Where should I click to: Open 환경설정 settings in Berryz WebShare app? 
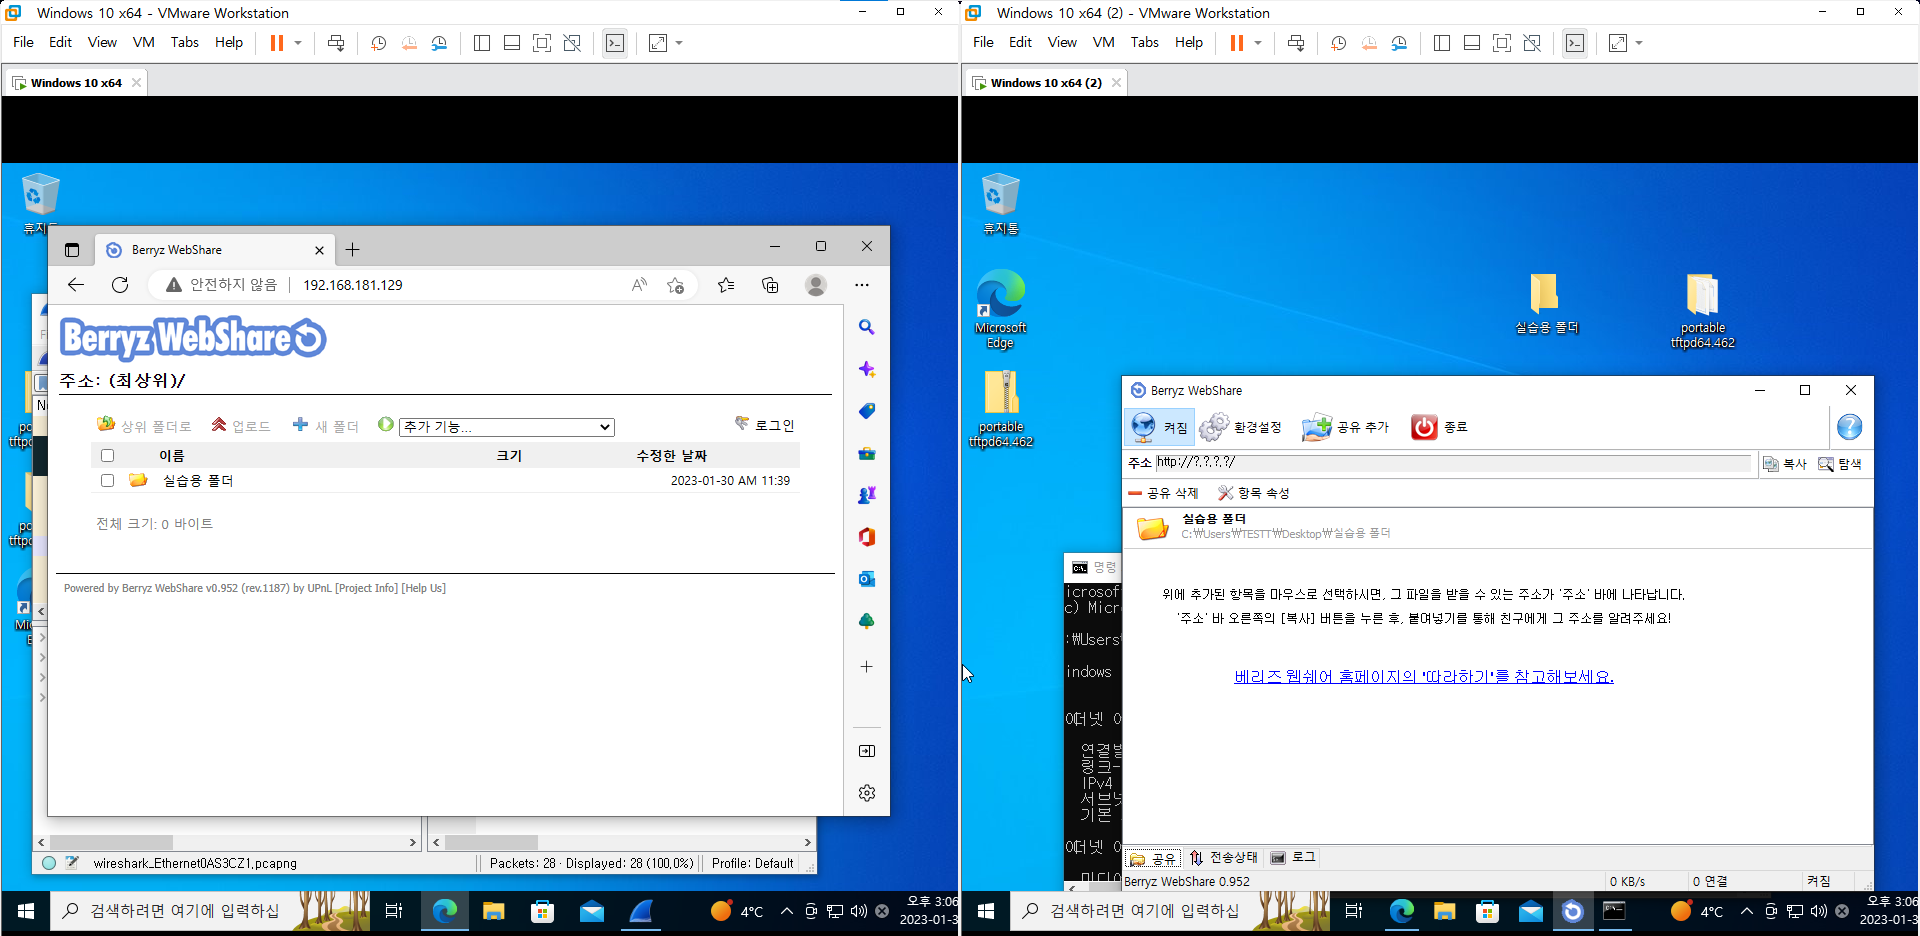point(1241,427)
